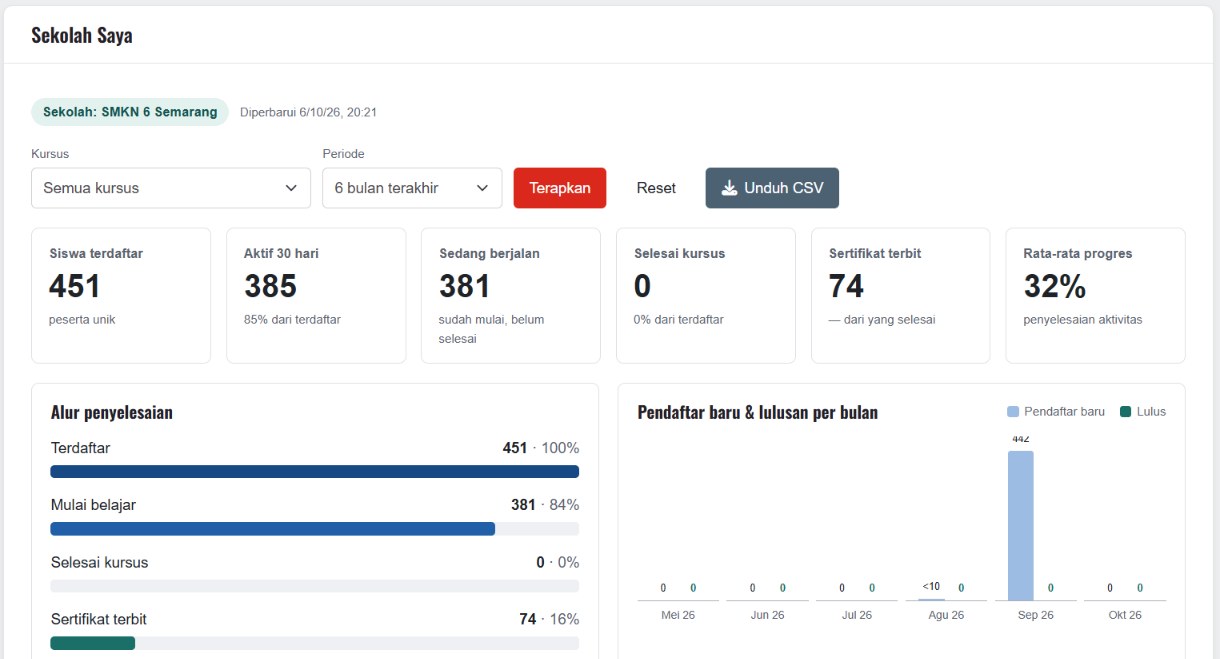Select the Siswa terdaftar card showing 451
1220x659 pixels.
pos(121,295)
